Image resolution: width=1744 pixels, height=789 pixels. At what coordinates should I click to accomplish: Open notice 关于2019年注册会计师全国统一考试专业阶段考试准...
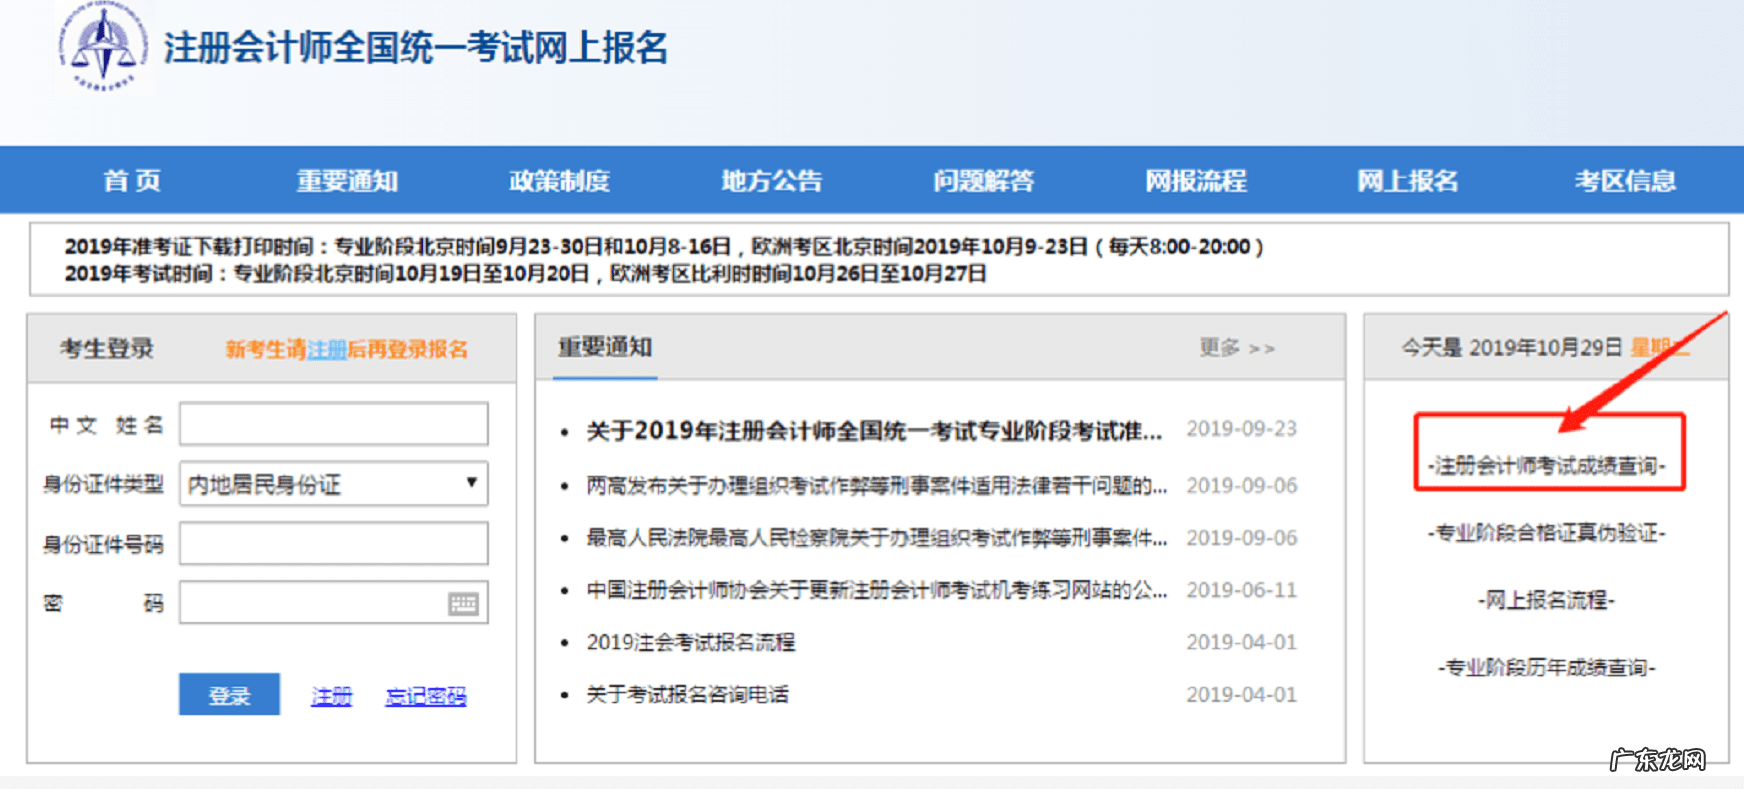coord(874,431)
